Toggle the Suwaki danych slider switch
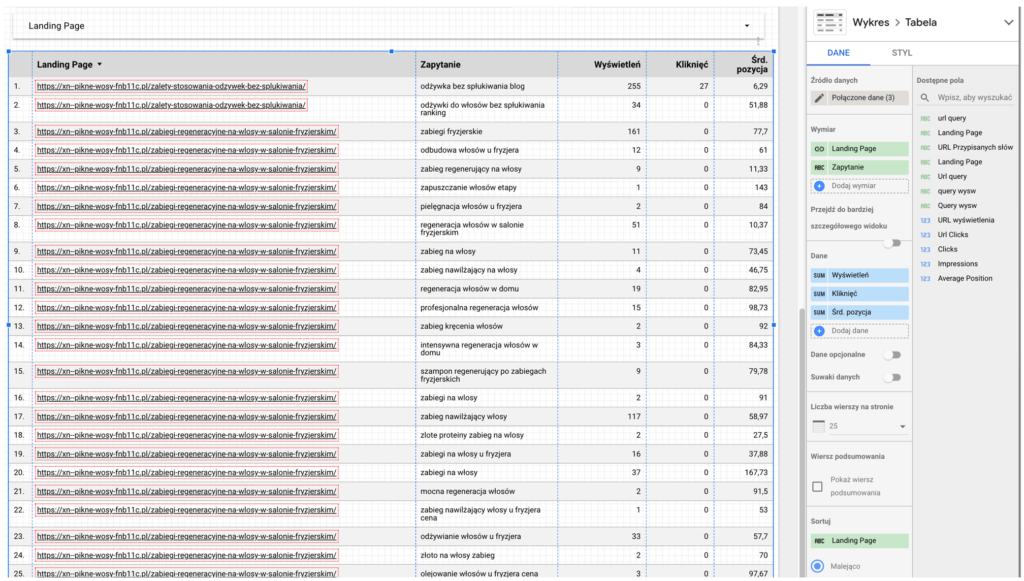This screenshot has height=581, width=1024. pyautogui.click(x=890, y=377)
